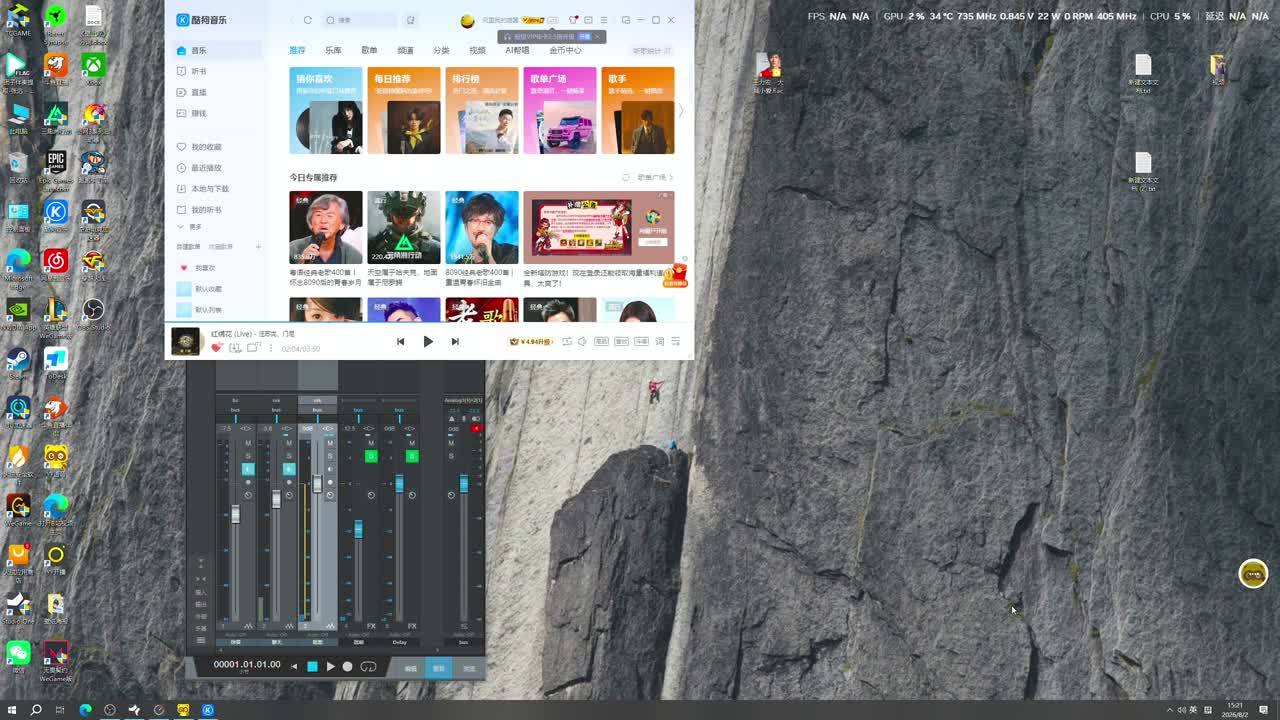Toggle loop button in Studio One transport

tap(368, 667)
